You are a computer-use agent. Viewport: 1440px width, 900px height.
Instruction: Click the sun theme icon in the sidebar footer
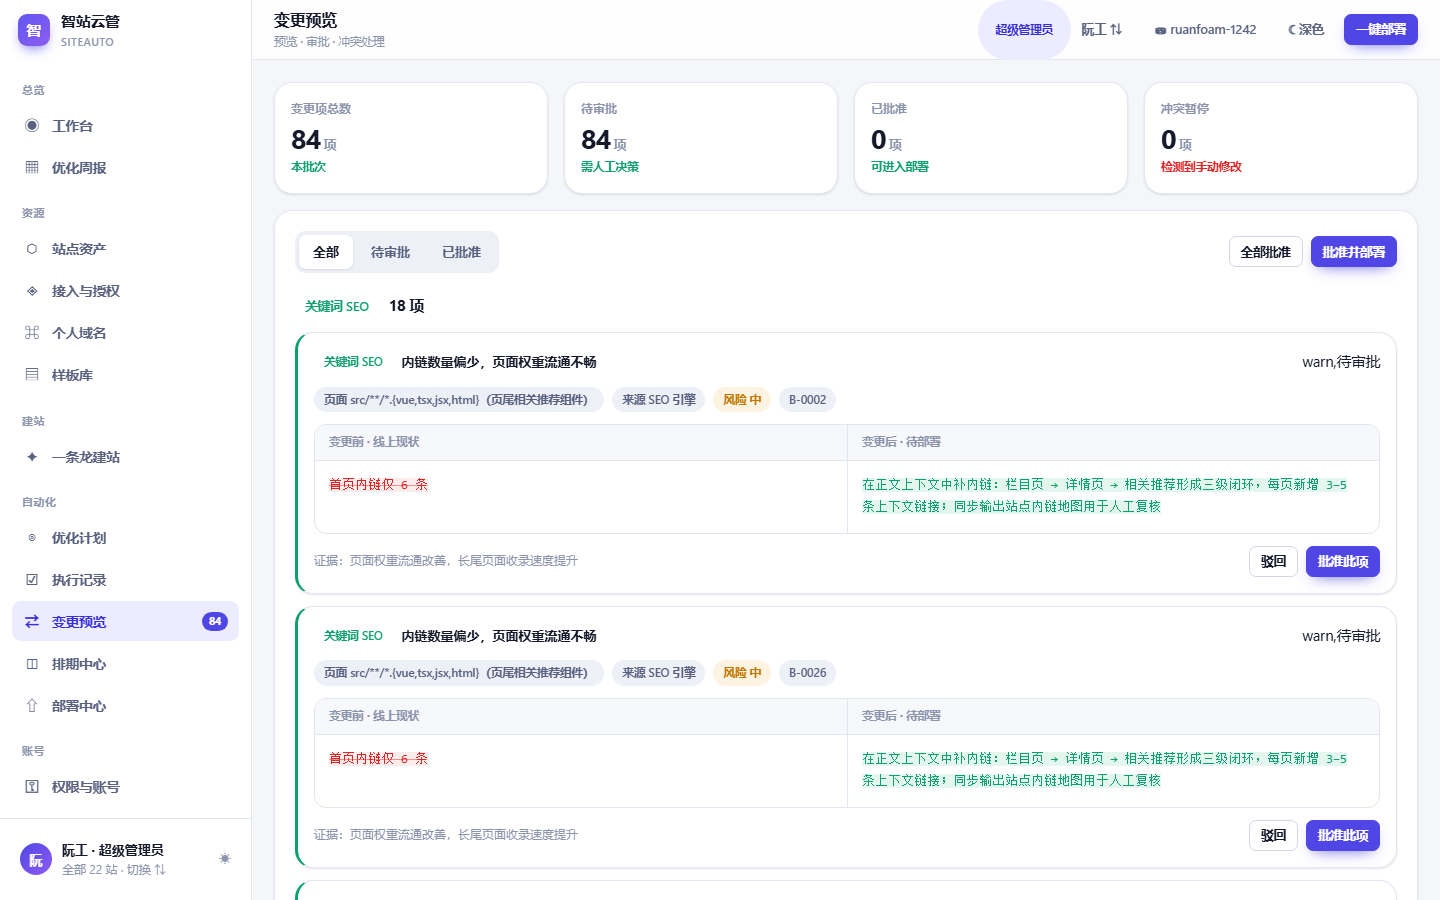[225, 859]
